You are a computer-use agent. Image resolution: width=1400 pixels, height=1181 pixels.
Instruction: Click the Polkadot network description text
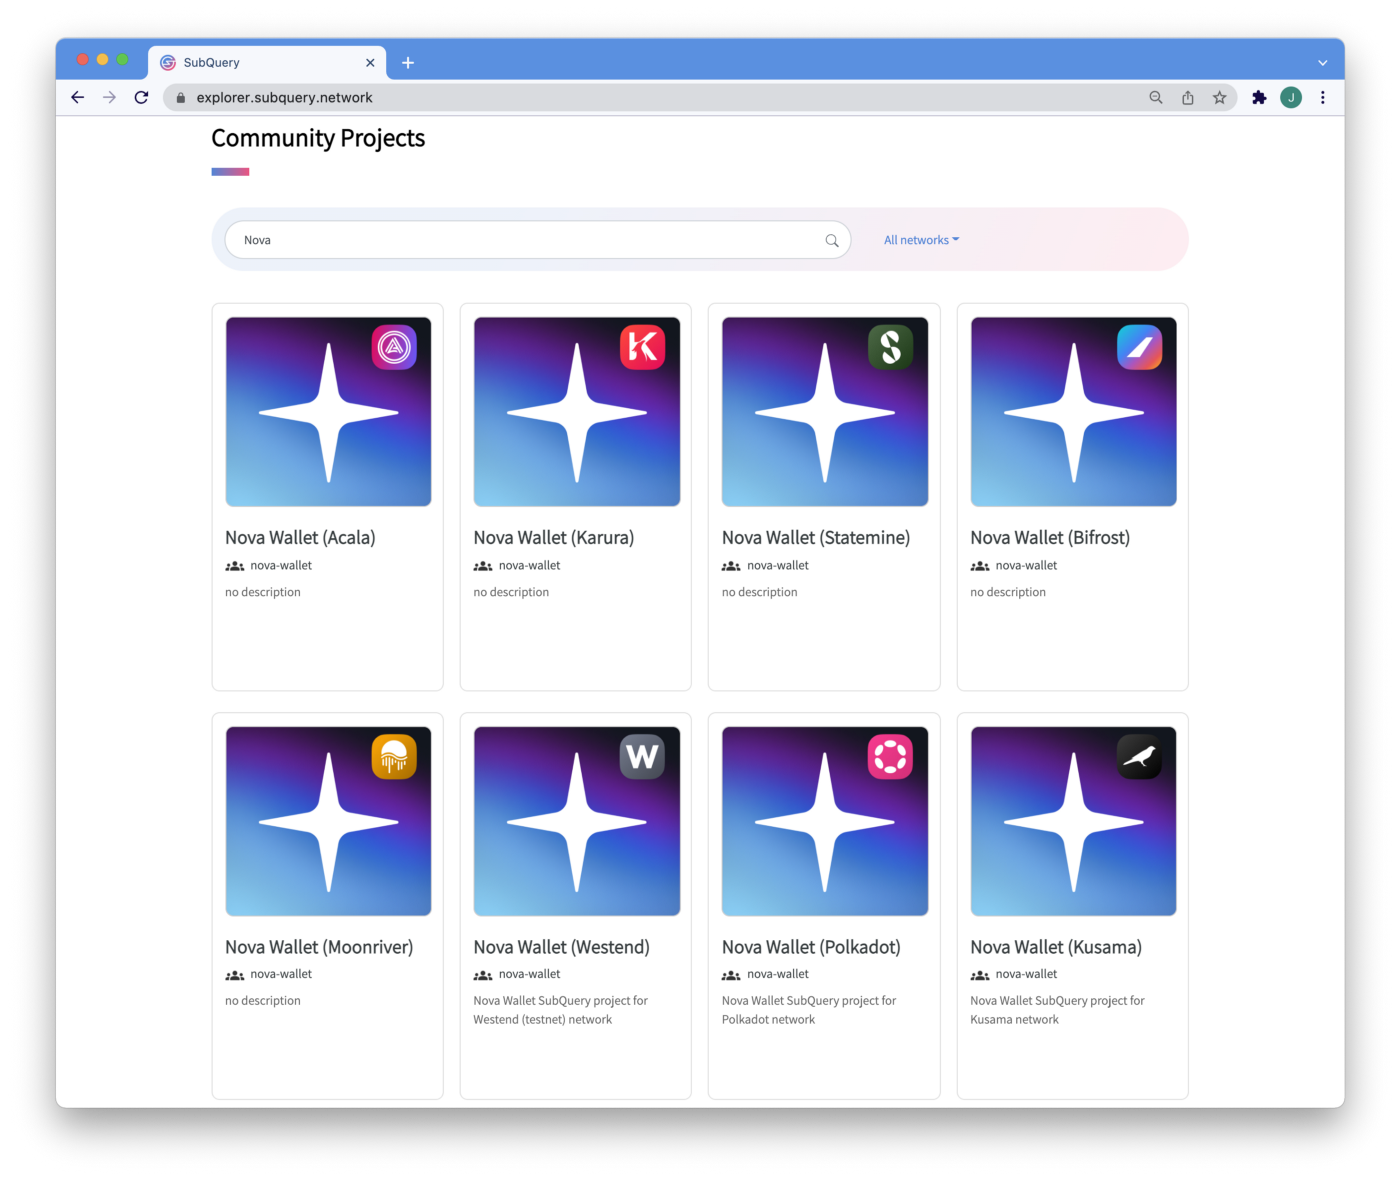(x=809, y=1010)
